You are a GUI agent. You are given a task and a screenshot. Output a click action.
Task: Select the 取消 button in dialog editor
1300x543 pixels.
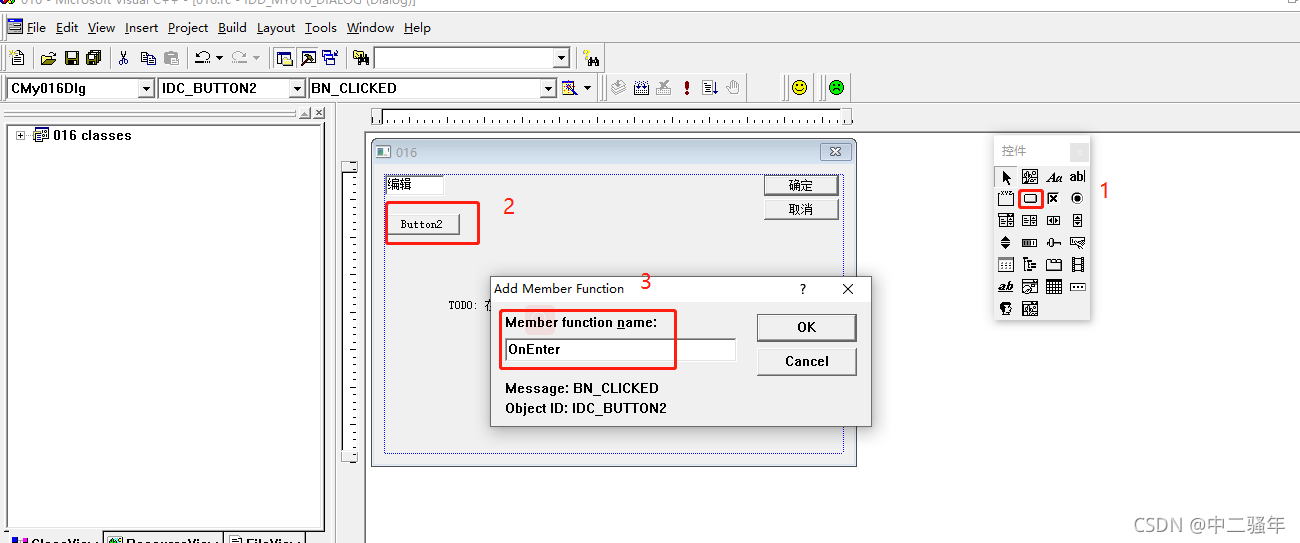click(x=801, y=209)
